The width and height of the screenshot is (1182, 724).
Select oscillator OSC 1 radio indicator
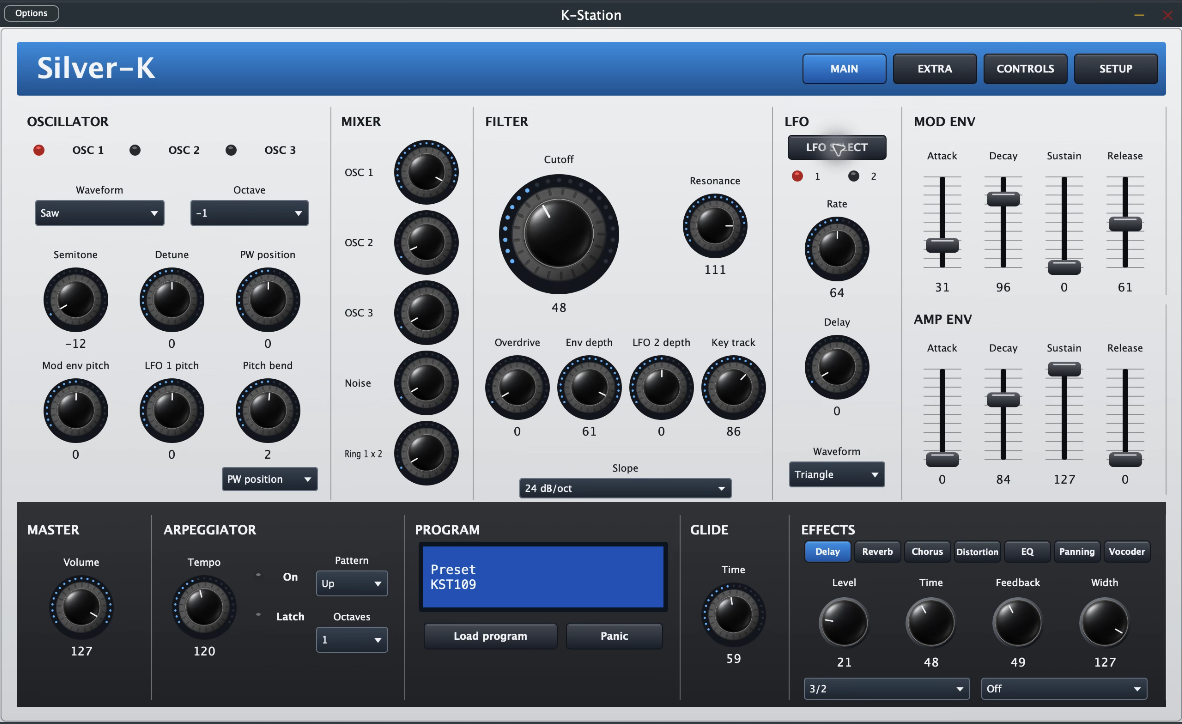click(39, 150)
